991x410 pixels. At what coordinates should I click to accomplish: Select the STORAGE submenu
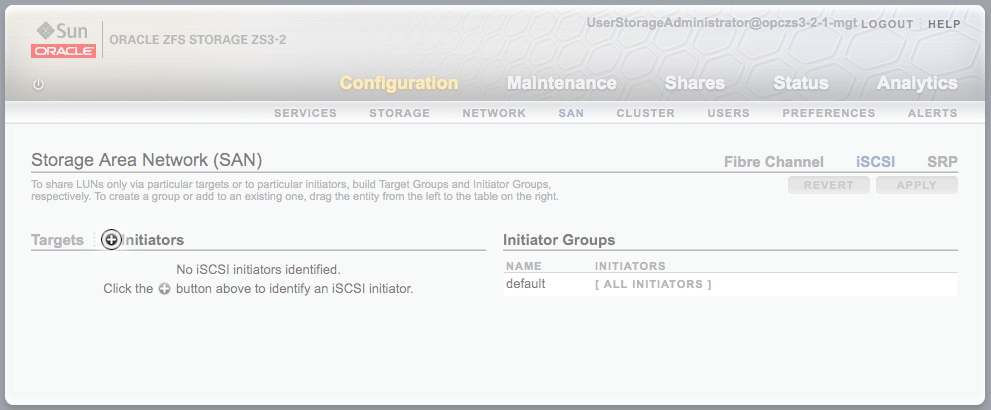coord(399,113)
